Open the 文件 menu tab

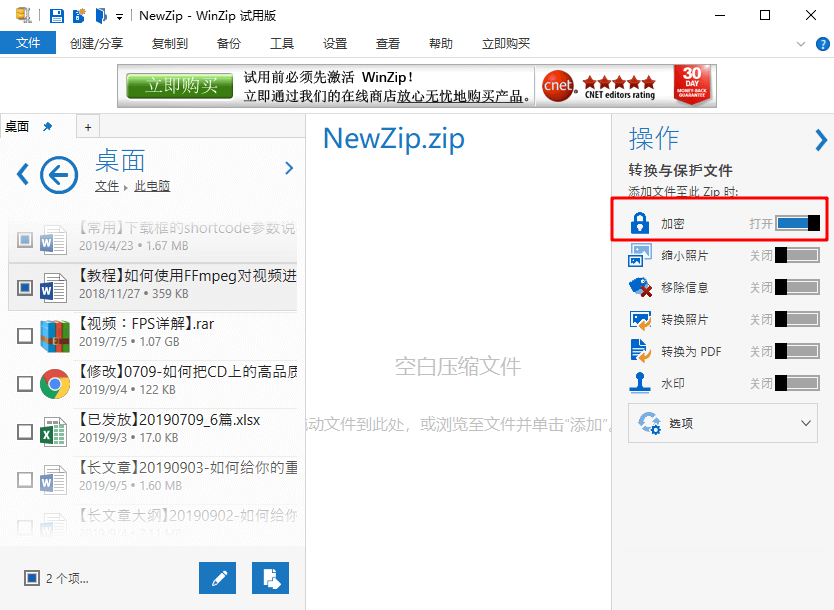pyautogui.click(x=28, y=43)
